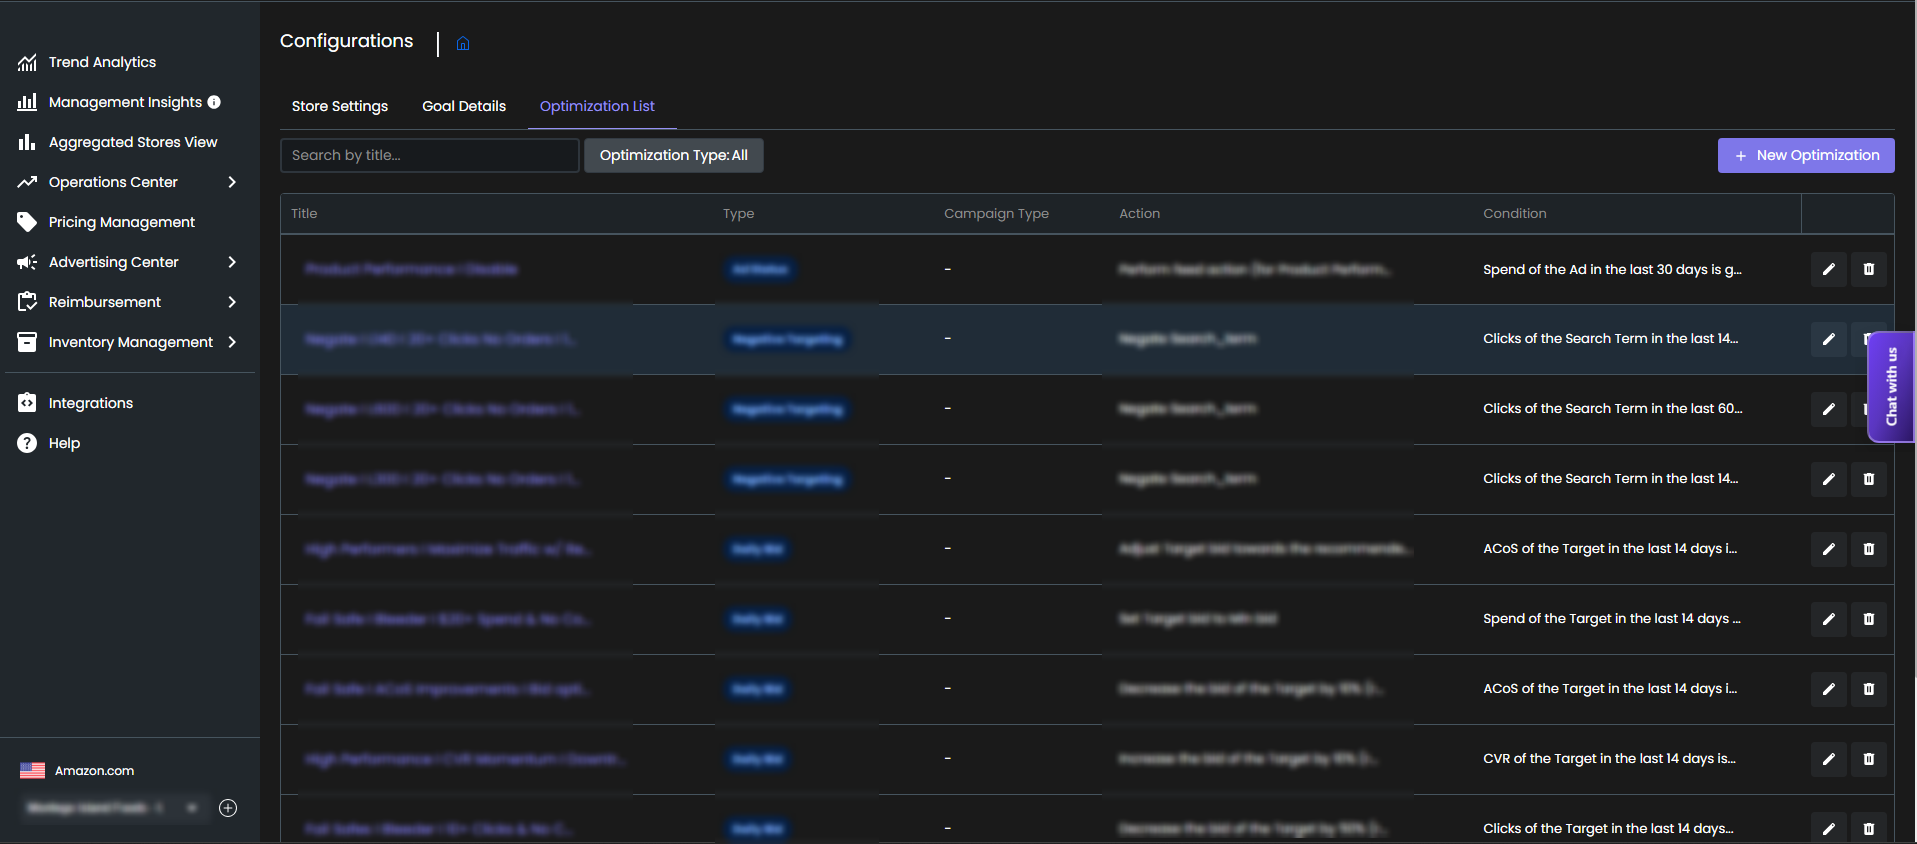The image size is (1917, 844).
Task: Open Help from the question mark icon
Action: point(27,443)
